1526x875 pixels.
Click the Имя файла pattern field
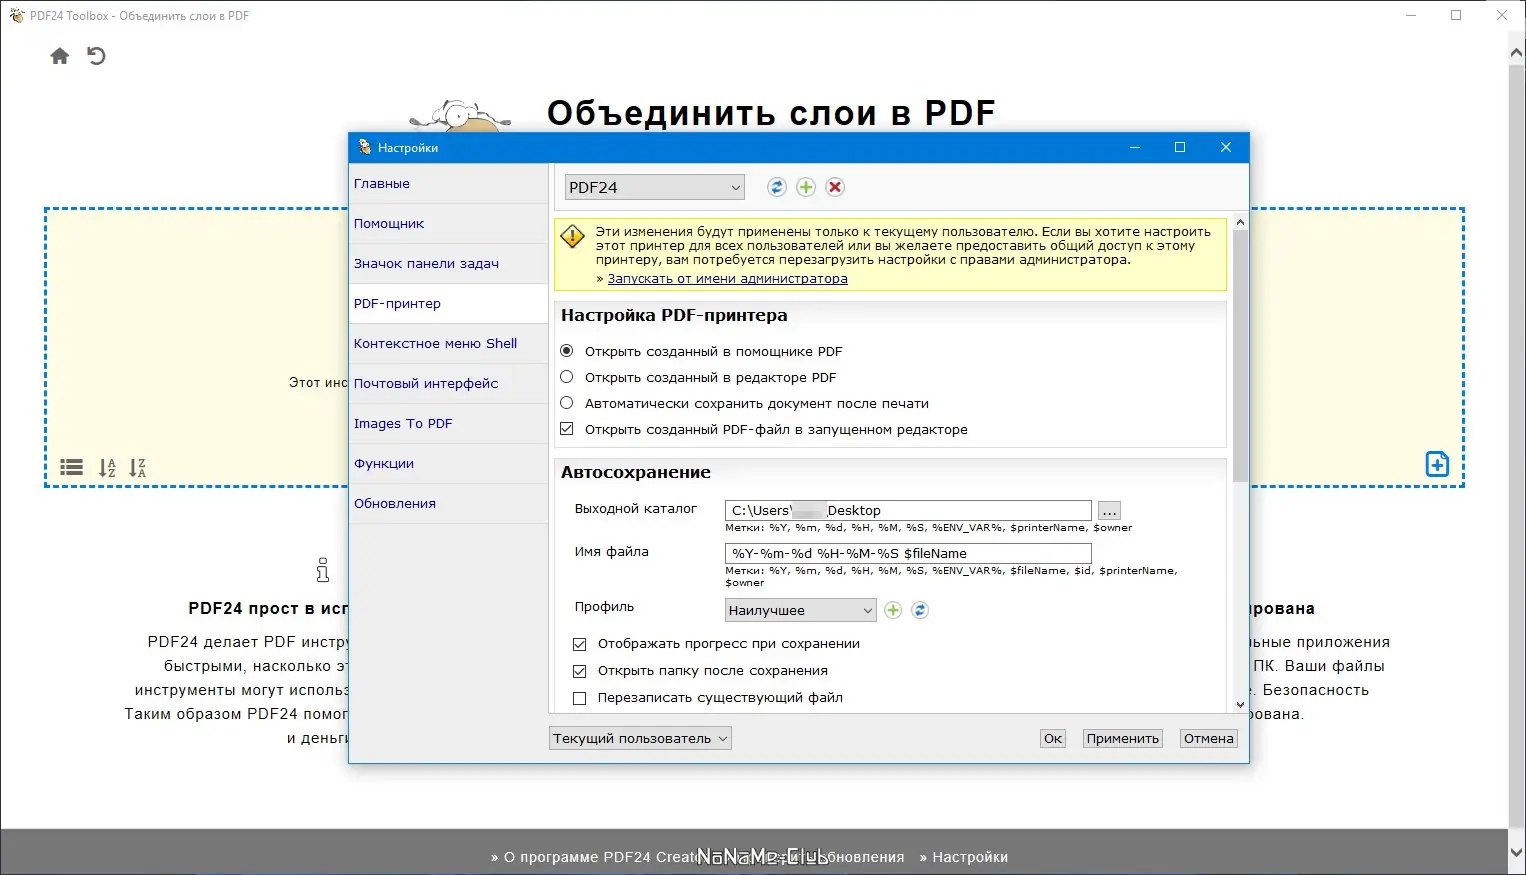pos(908,554)
